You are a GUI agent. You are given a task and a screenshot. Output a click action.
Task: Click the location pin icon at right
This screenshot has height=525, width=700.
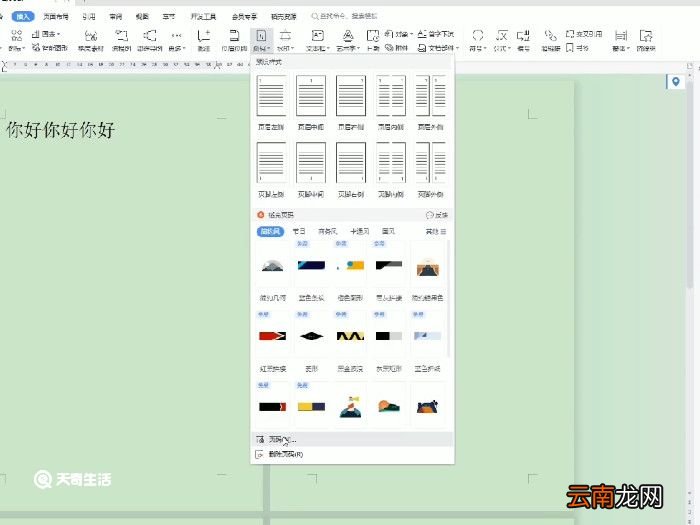point(675,82)
